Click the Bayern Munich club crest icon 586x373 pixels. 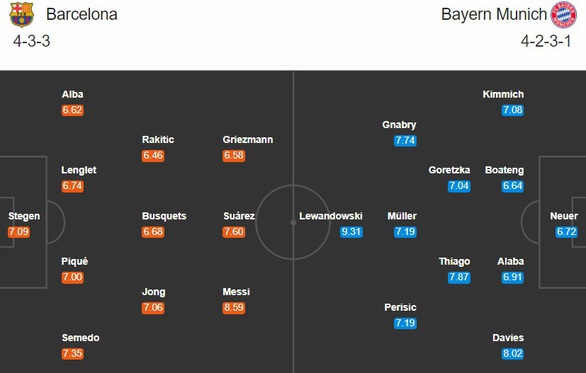click(563, 15)
